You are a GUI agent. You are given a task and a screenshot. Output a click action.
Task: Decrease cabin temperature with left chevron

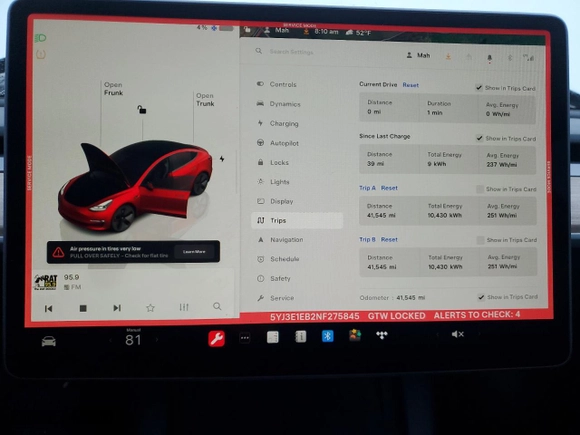pyautogui.click(x=110, y=340)
